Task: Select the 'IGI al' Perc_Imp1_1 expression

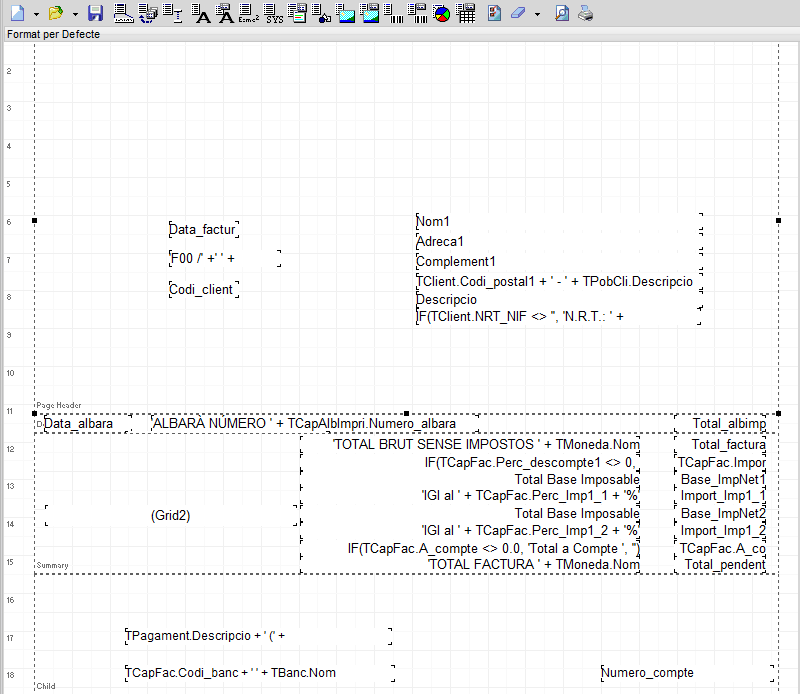Action: (x=470, y=495)
